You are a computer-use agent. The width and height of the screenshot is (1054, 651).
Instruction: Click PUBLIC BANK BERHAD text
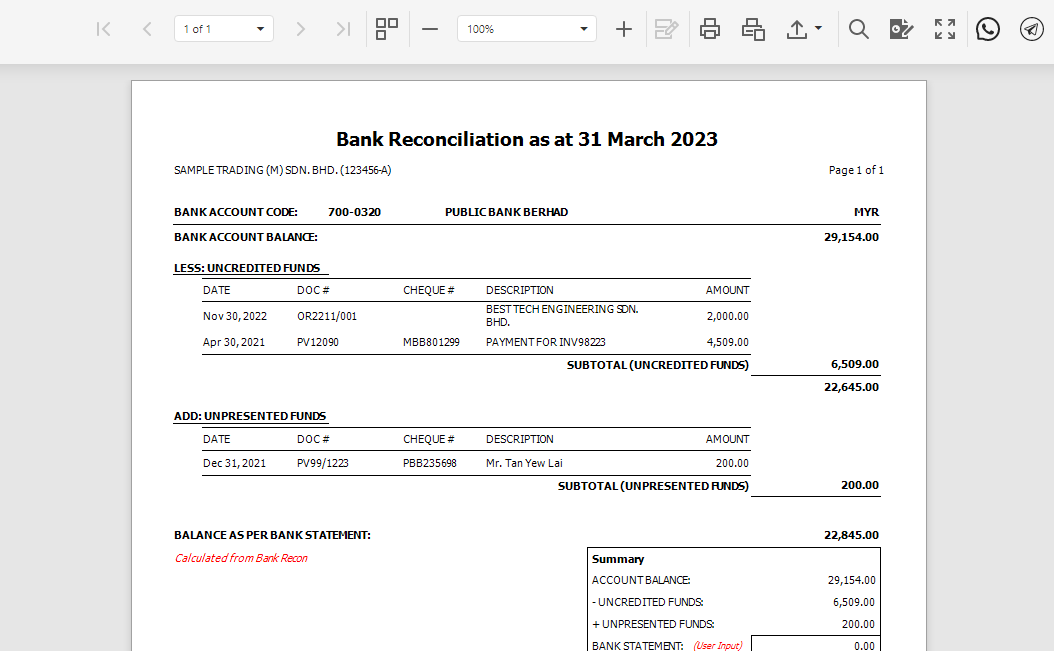[506, 212]
